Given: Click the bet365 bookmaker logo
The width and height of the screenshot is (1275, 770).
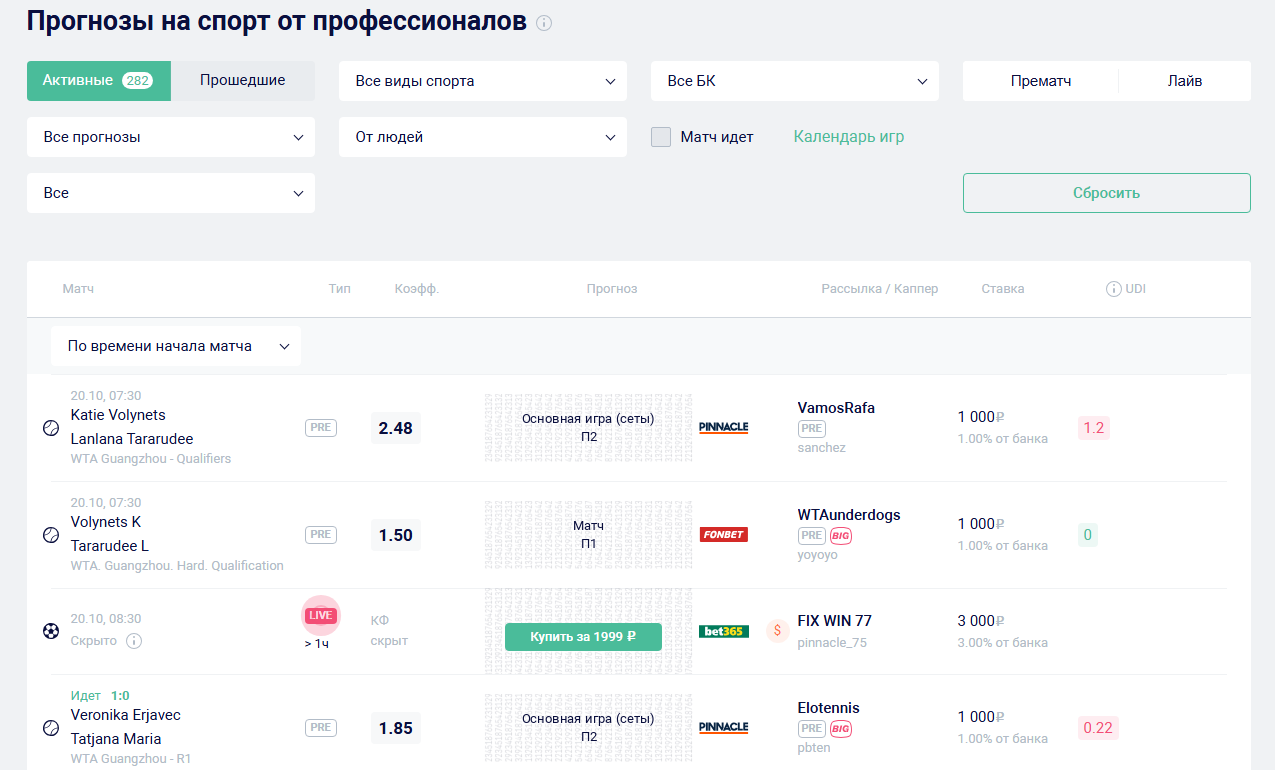Looking at the screenshot, I should (x=723, y=631).
